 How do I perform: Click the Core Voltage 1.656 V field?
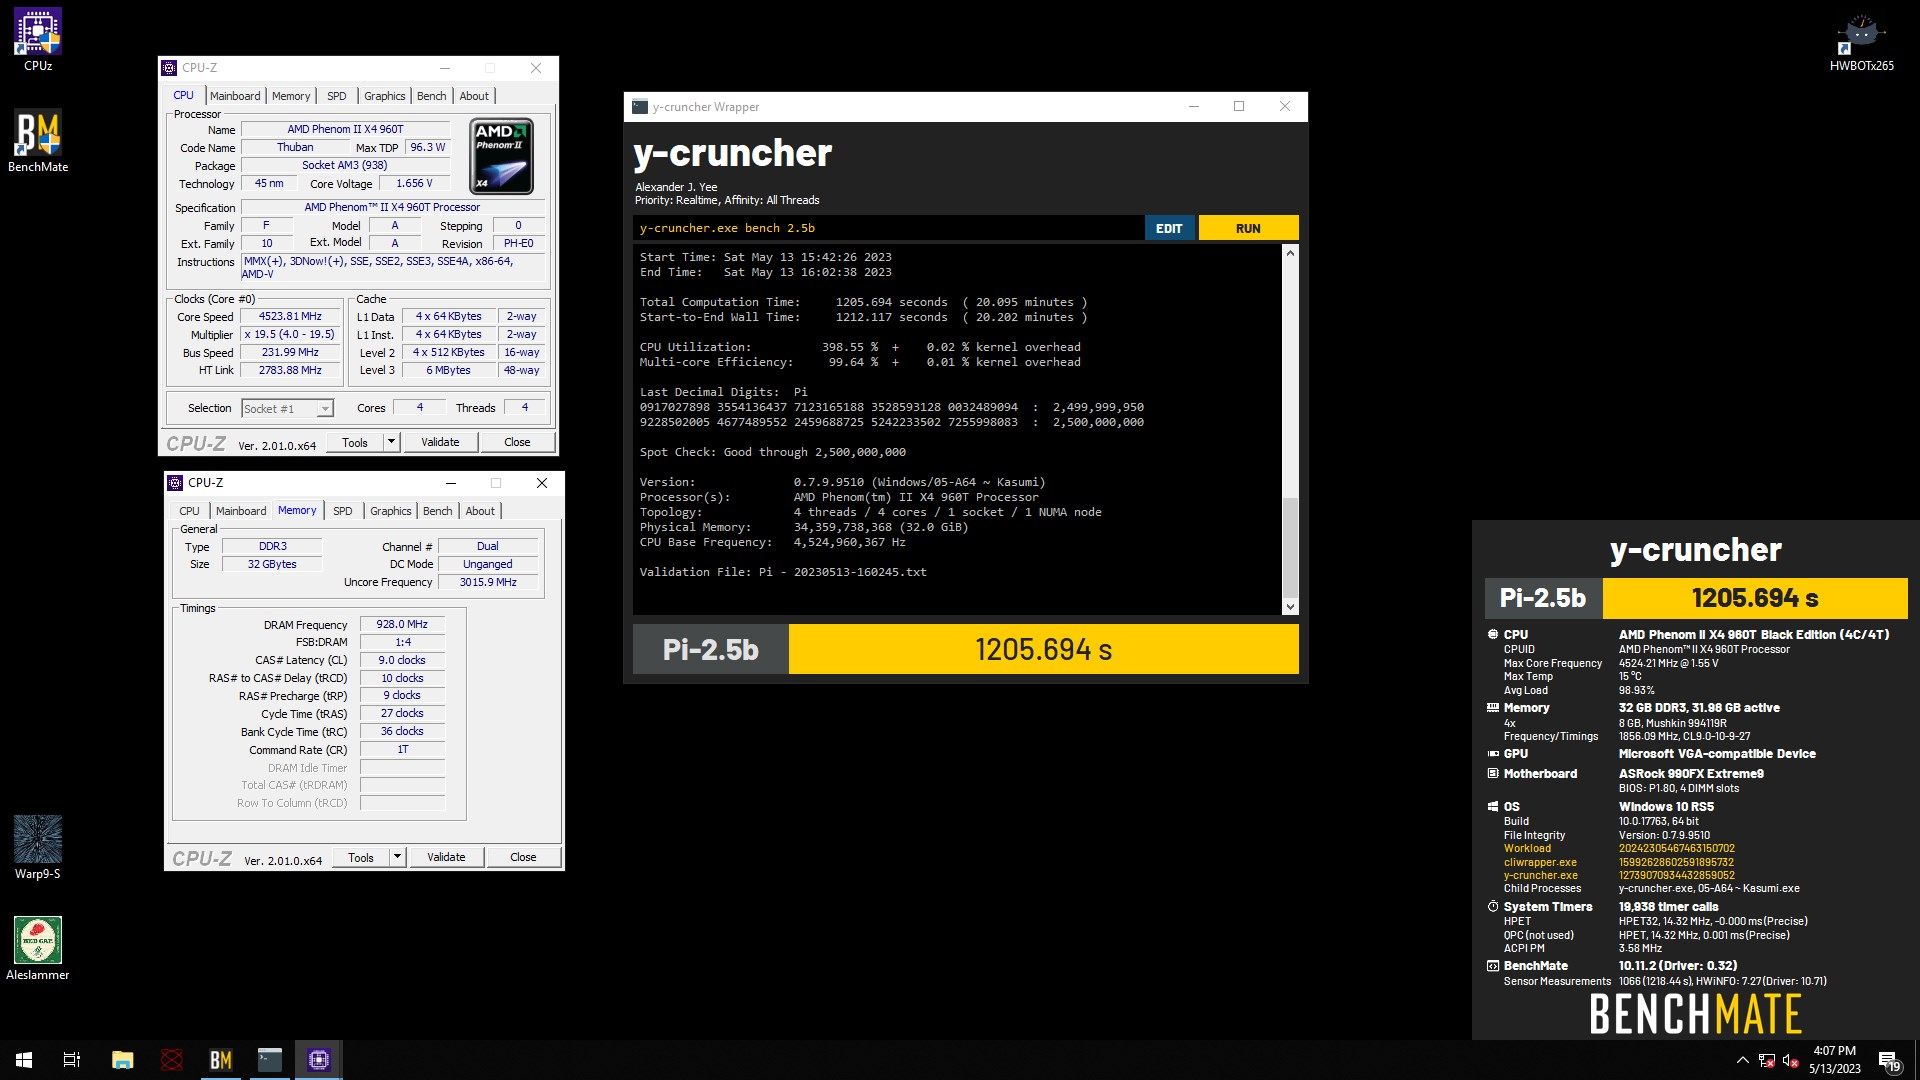(414, 184)
